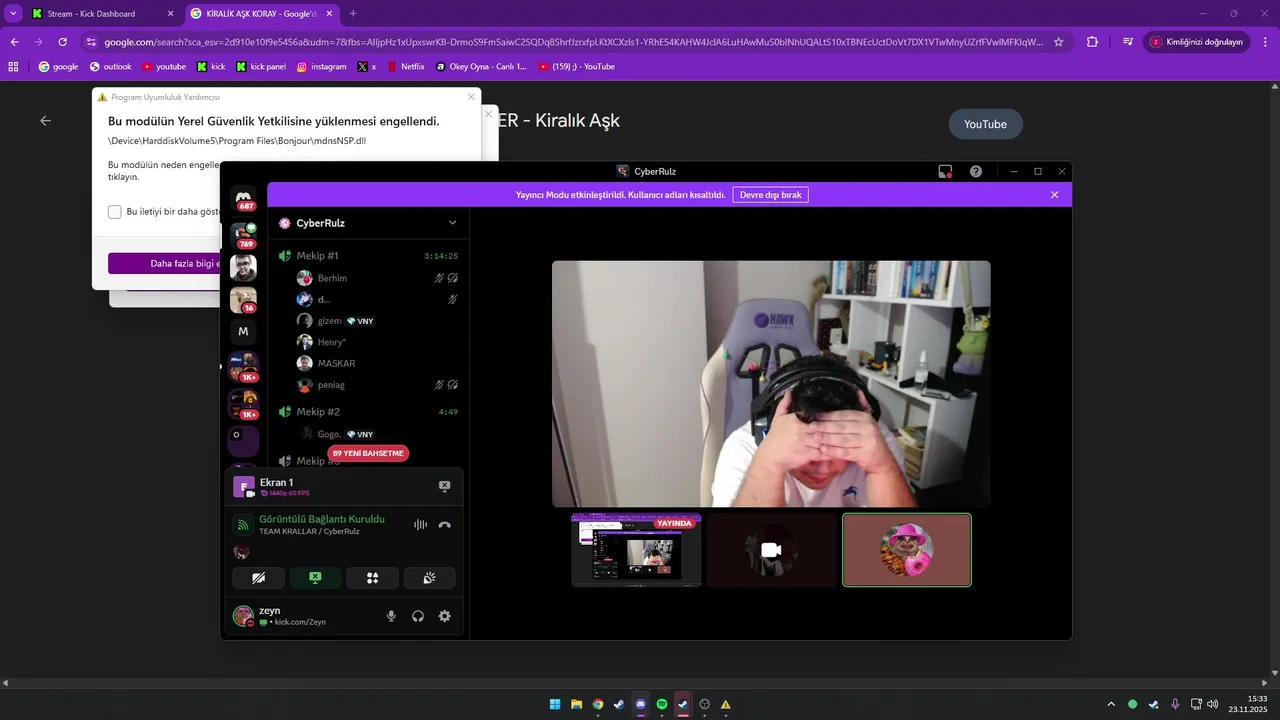Open google bookmark
Viewport: 1280px width, 720px height.
pyautogui.click(x=58, y=67)
